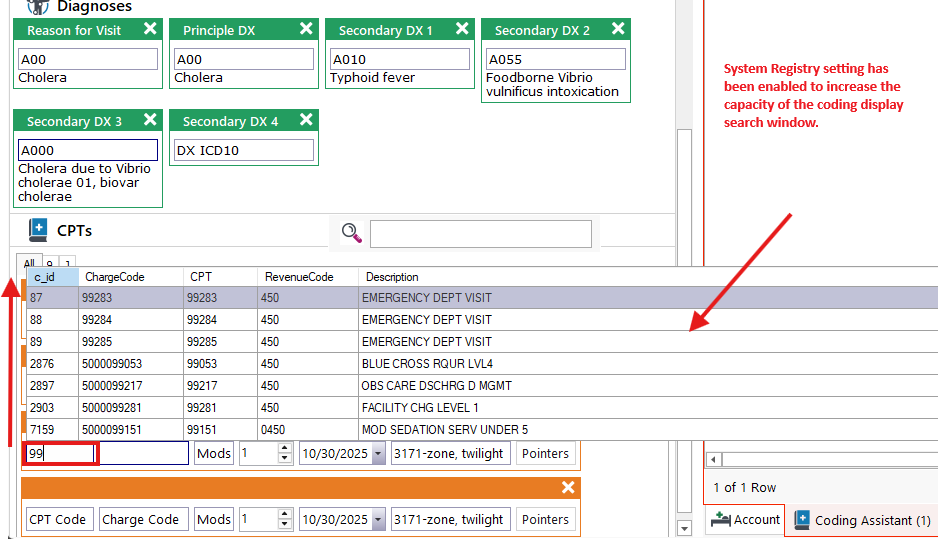938x539 pixels.
Task: Sort results by the Description column header
Action: click(x=392, y=277)
